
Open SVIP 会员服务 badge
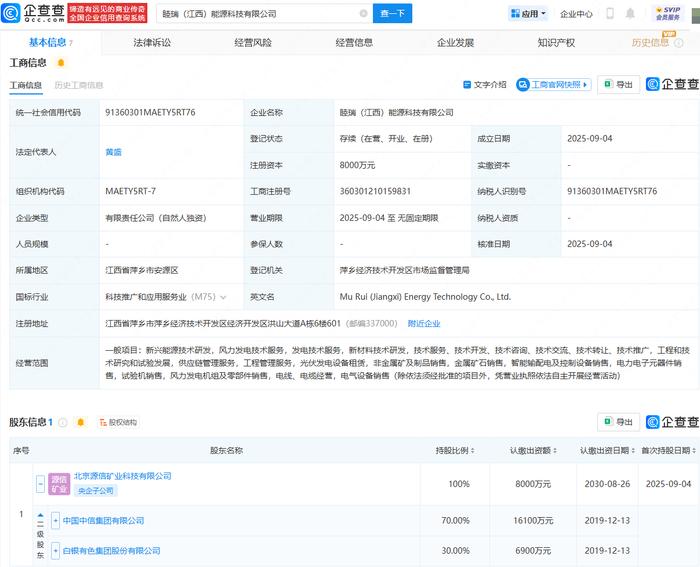pyautogui.click(x=667, y=13)
